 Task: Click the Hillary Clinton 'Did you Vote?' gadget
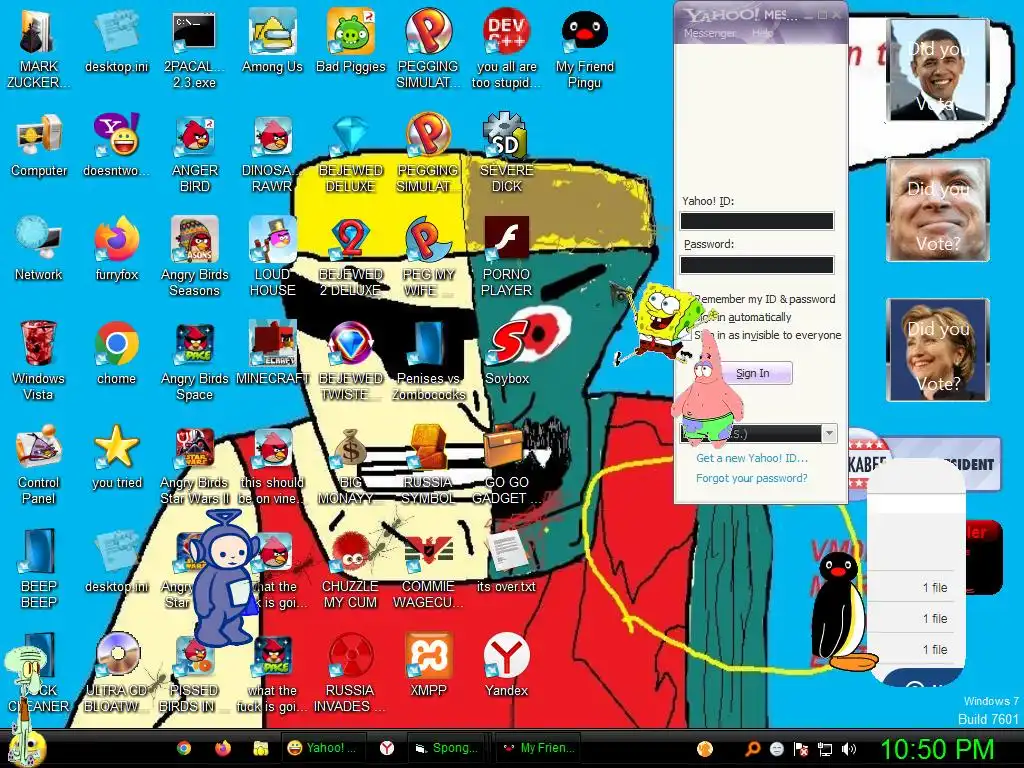(938, 349)
